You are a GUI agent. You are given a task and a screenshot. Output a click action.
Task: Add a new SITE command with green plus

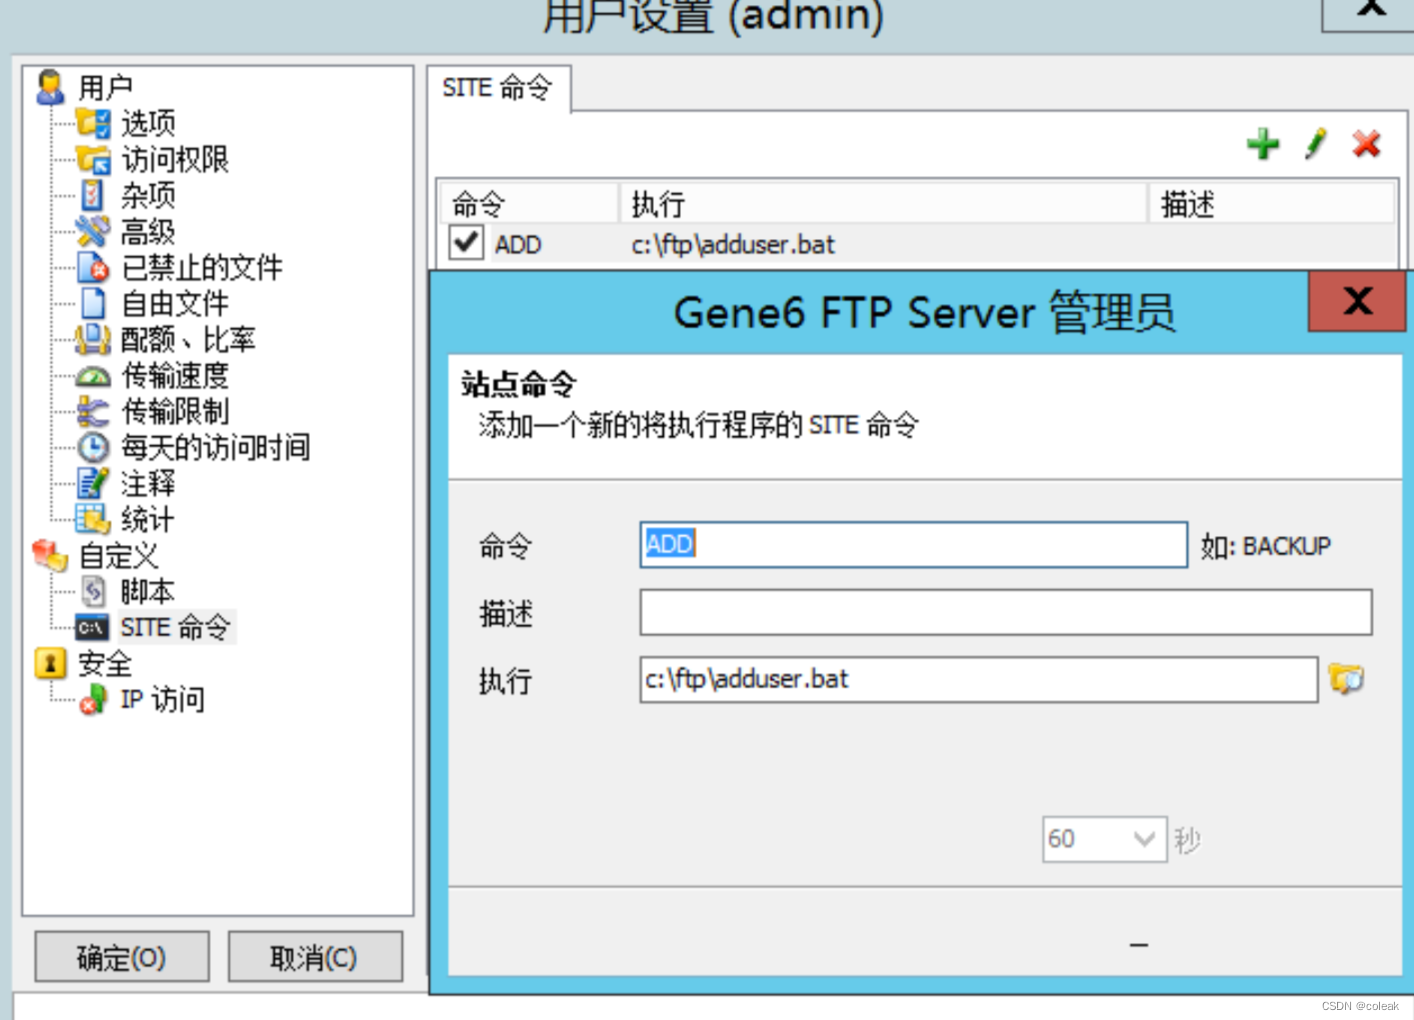coord(1263,144)
